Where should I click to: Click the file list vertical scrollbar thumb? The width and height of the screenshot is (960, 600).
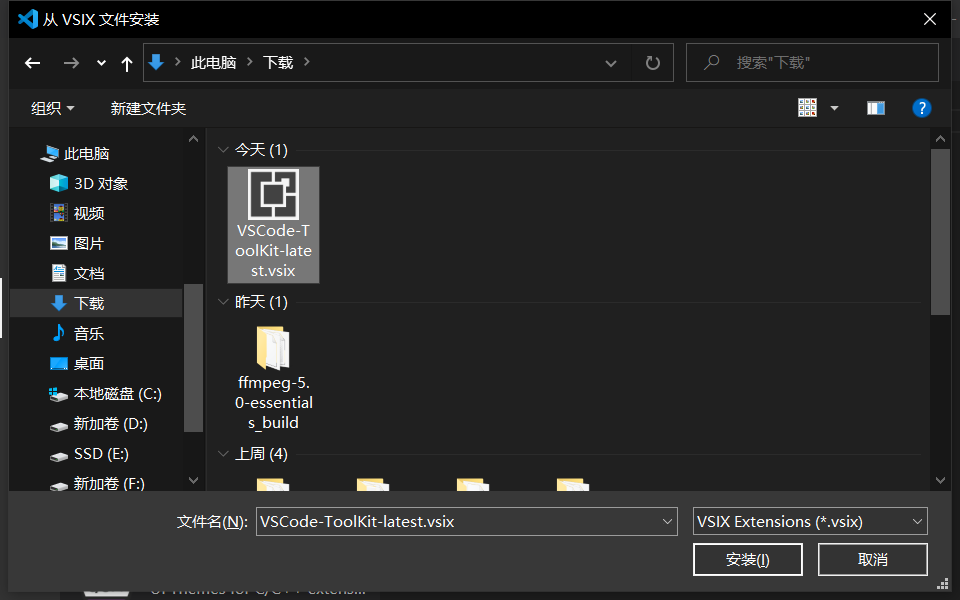pos(940,231)
